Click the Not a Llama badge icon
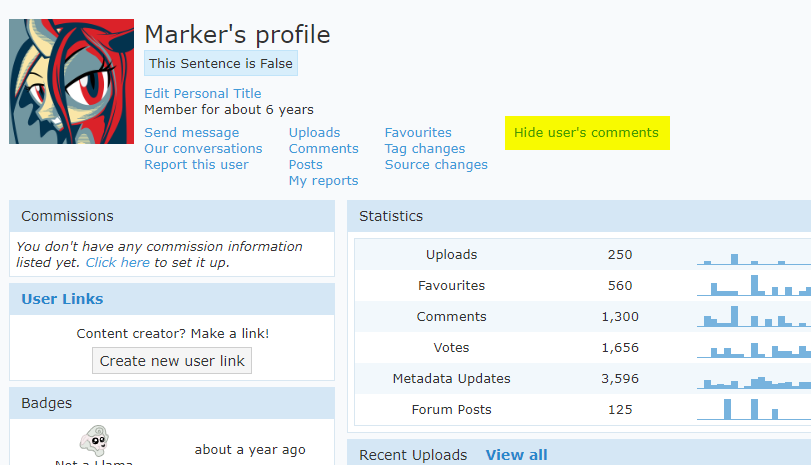Image resolution: width=811 pixels, height=465 pixels. (94, 441)
